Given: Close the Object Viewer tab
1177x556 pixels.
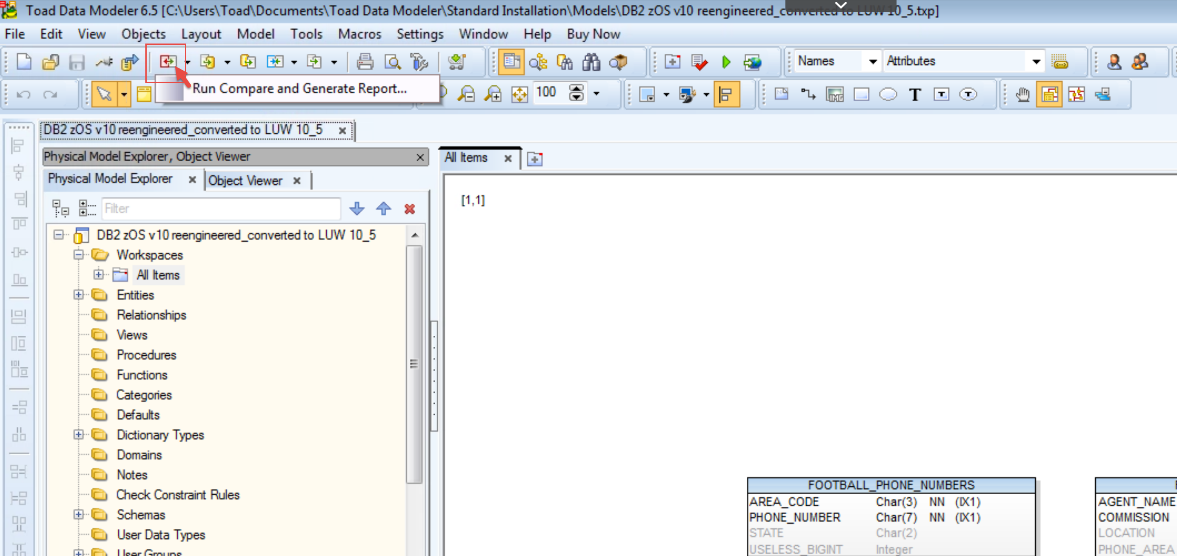Looking at the screenshot, I should [x=297, y=181].
